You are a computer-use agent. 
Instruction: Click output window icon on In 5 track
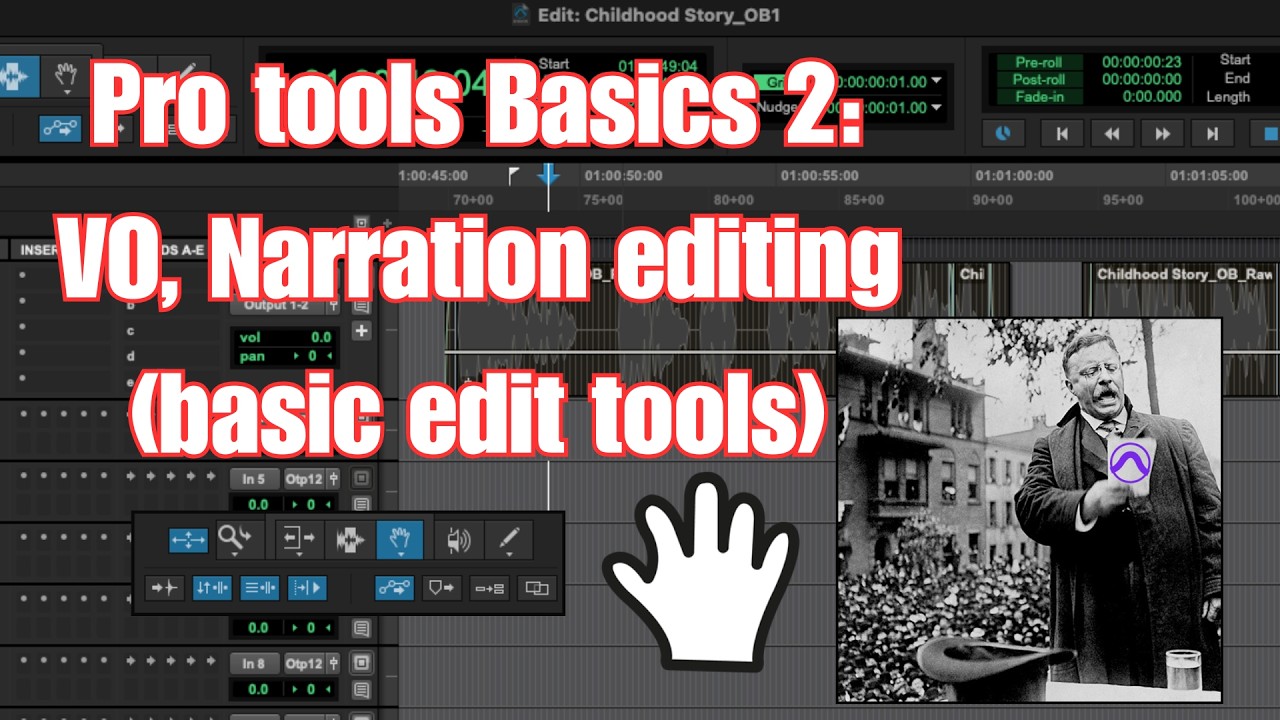(361, 478)
